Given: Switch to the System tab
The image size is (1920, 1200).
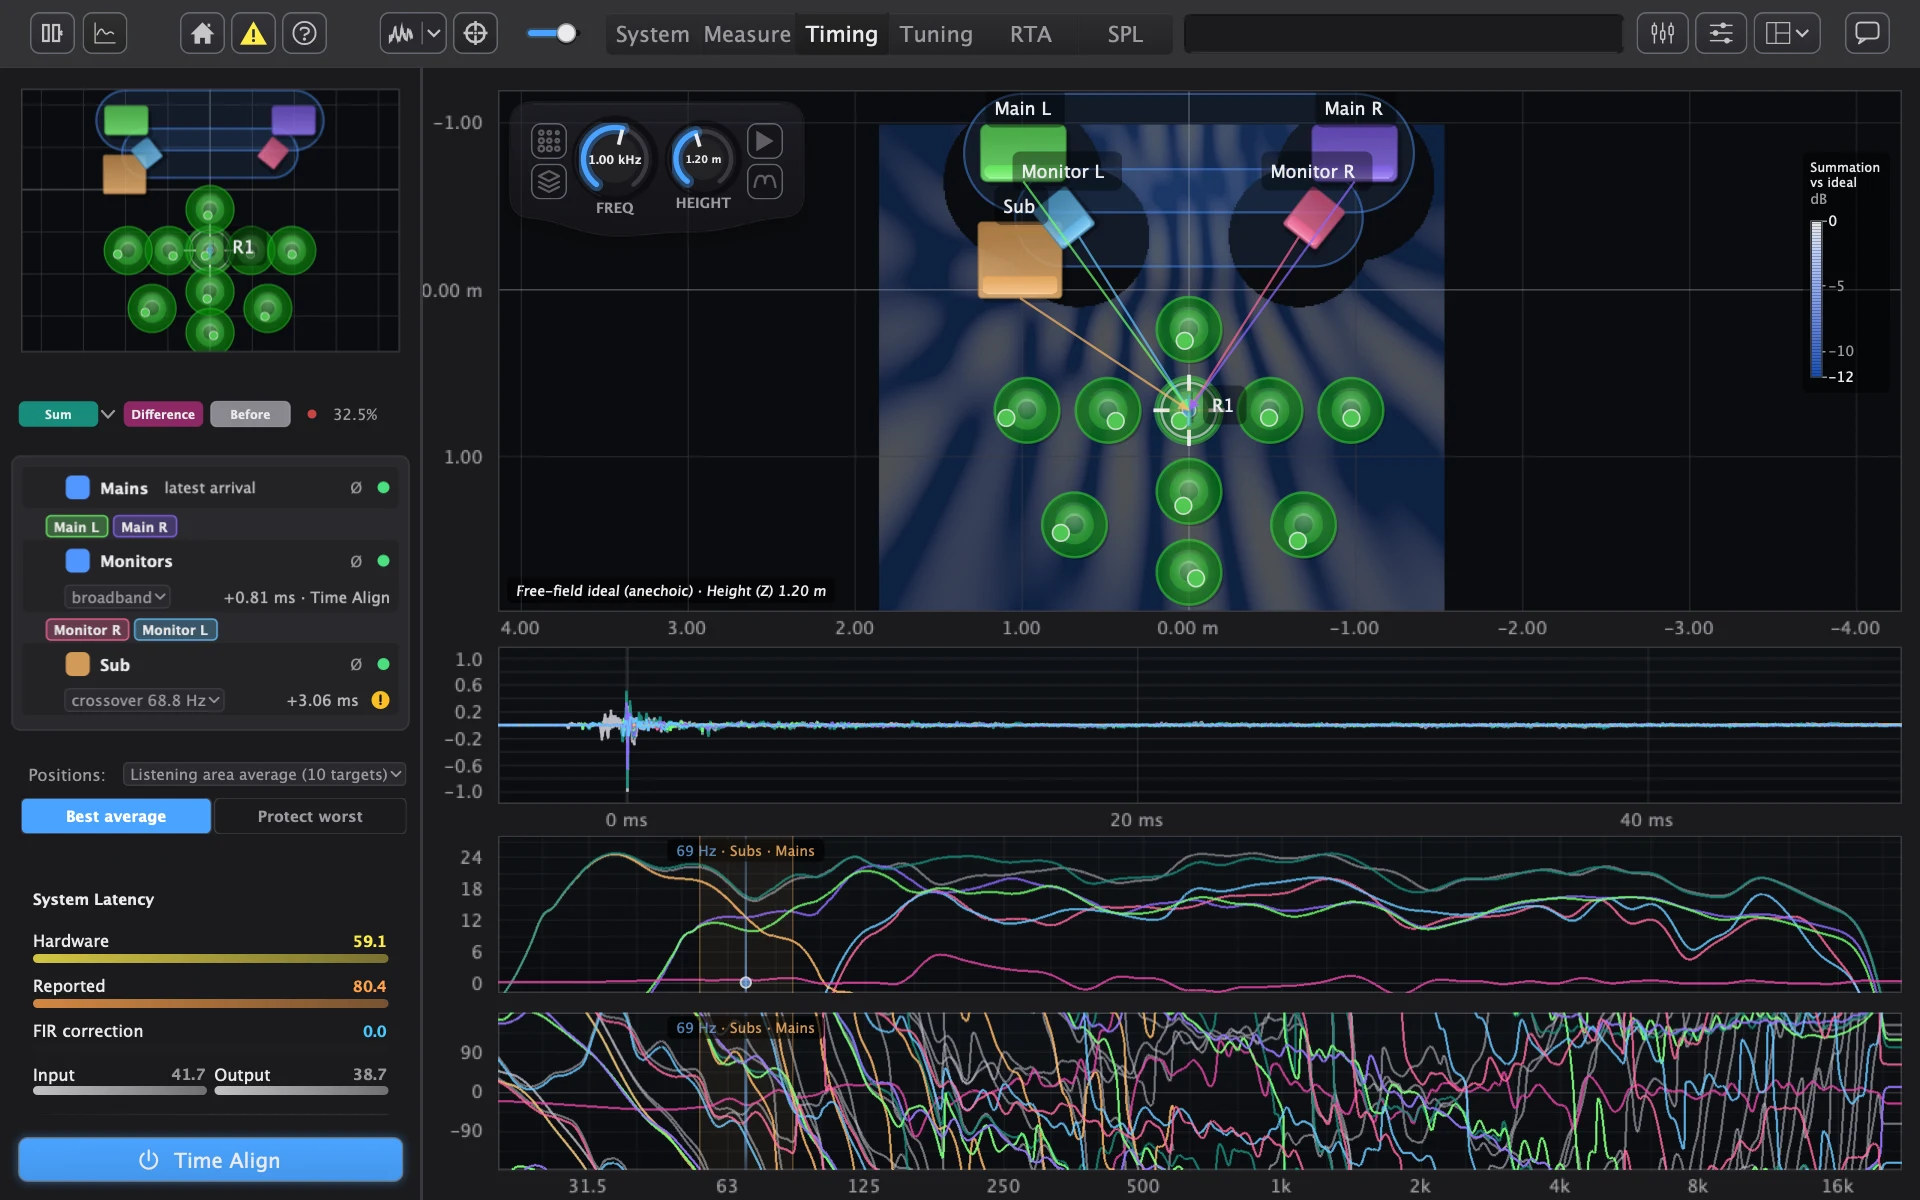Looking at the screenshot, I should pos(652,34).
